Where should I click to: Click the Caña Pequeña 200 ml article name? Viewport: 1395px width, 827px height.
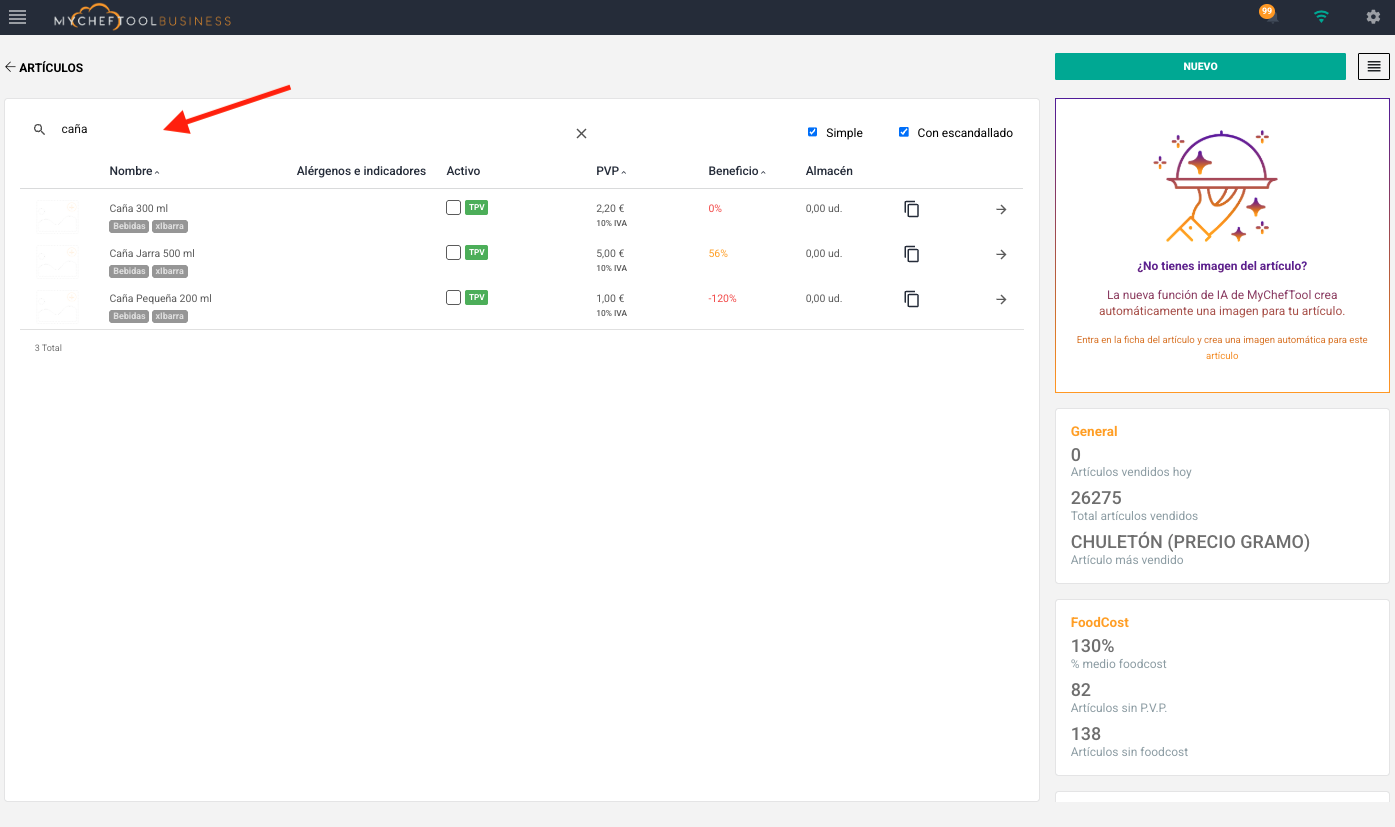pos(160,298)
